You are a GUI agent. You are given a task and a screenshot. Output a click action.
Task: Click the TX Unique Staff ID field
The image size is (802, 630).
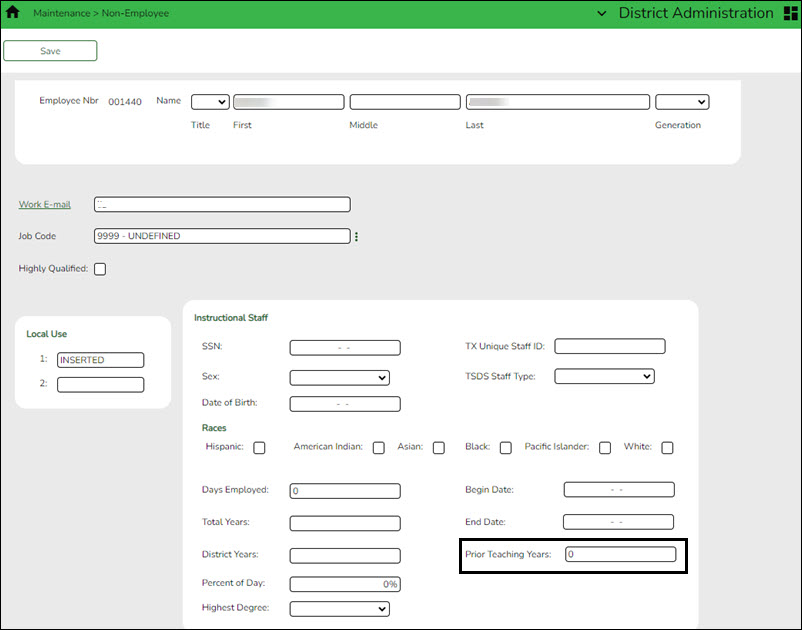click(x=609, y=347)
